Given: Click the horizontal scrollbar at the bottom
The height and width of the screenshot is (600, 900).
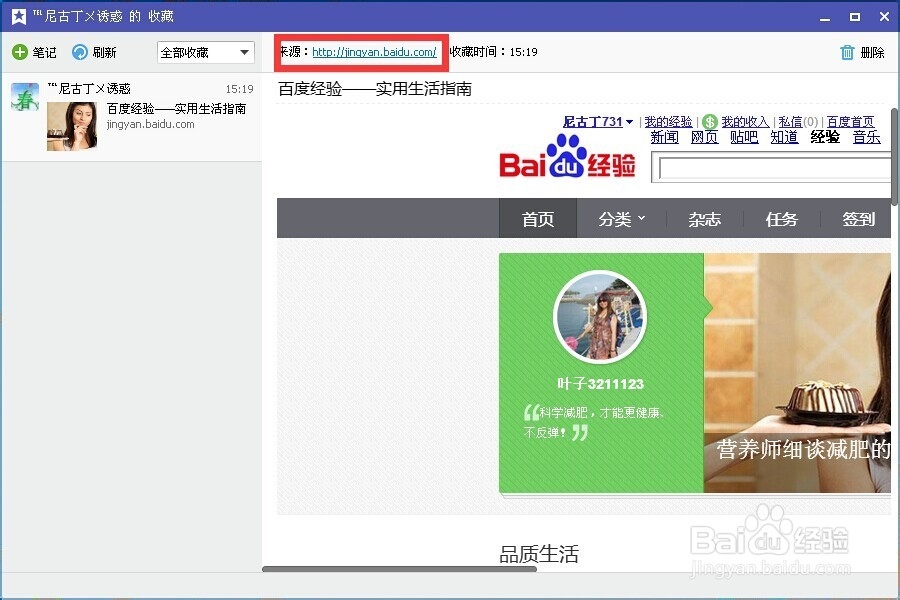Looking at the screenshot, I should 399,569.
